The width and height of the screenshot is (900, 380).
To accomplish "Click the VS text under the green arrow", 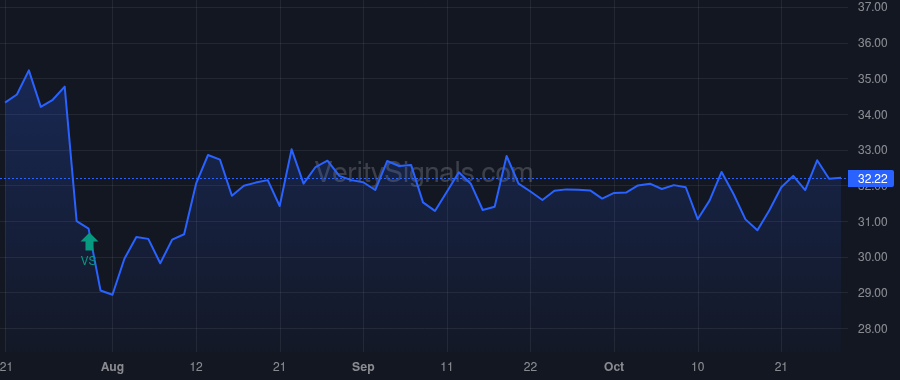I will (x=88, y=261).
